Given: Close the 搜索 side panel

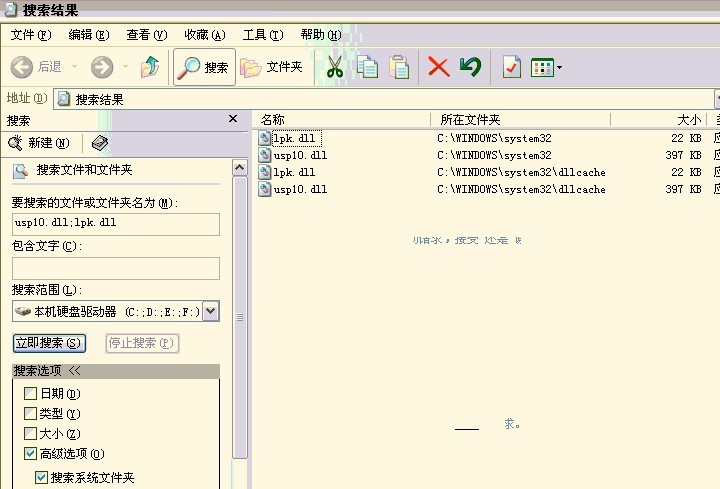Looking at the screenshot, I should click(x=233, y=119).
